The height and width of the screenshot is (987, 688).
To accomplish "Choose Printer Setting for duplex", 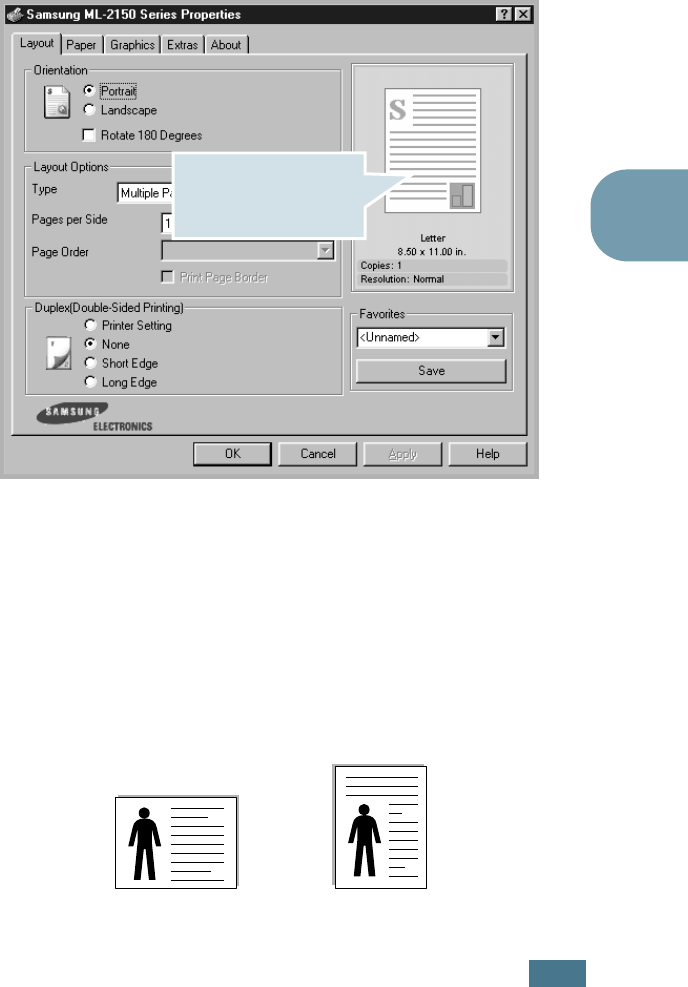I will coord(128,325).
